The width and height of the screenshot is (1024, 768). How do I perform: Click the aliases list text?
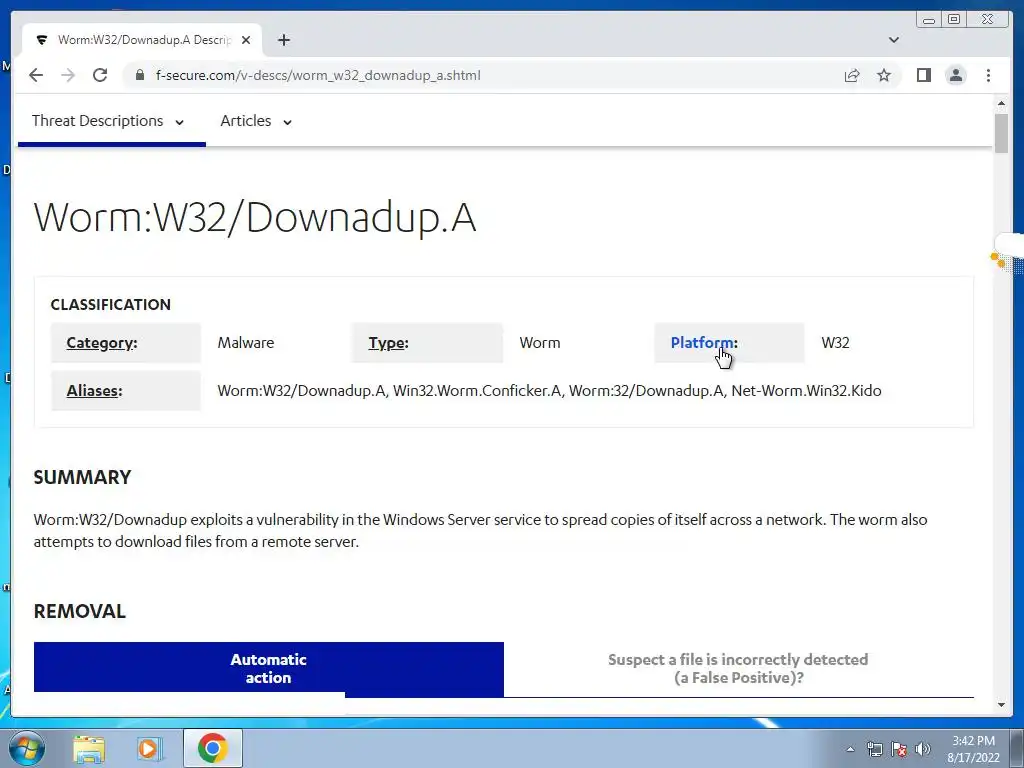[x=549, y=391]
